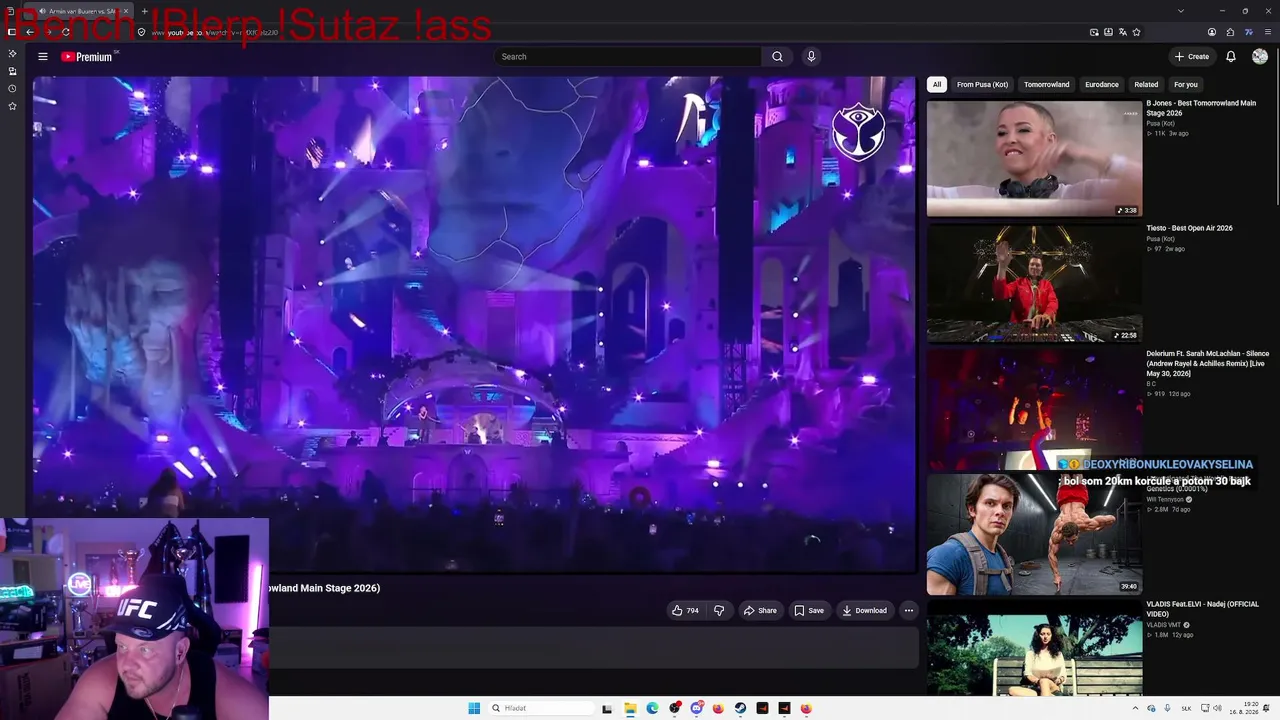The image size is (1280, 720).
Task: Dislike the video with thumbs down
Action: coord(719,610)
